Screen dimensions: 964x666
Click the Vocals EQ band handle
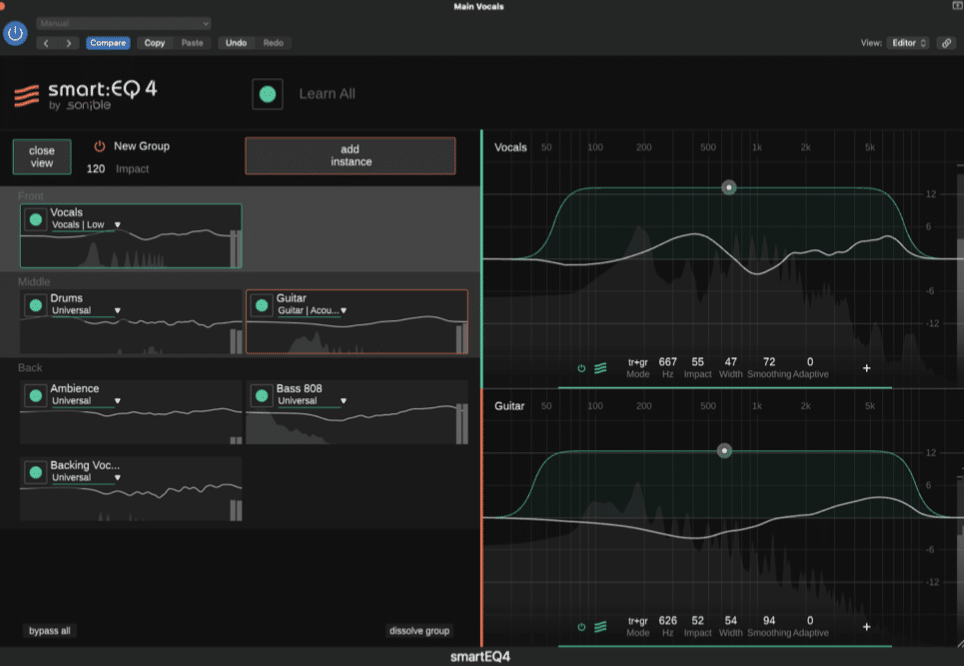coord(729,188)
